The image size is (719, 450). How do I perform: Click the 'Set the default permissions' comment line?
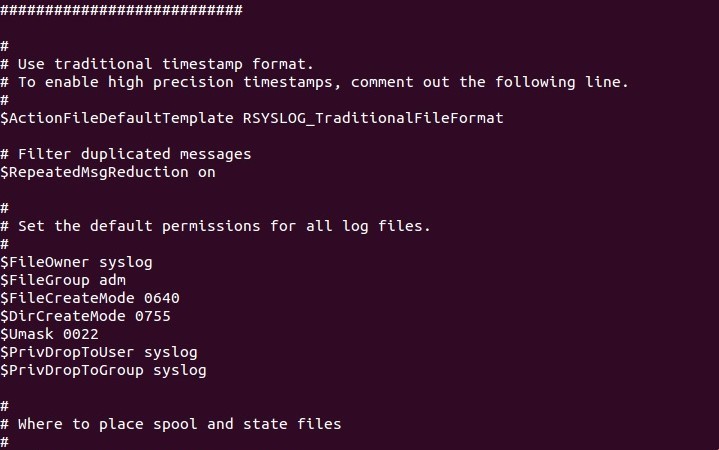coord(216,226)
